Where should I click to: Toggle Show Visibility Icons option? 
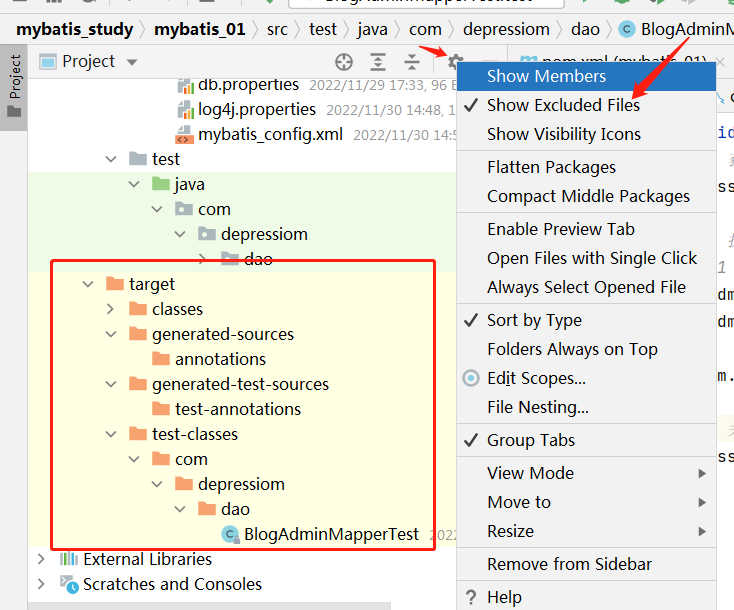587,134
